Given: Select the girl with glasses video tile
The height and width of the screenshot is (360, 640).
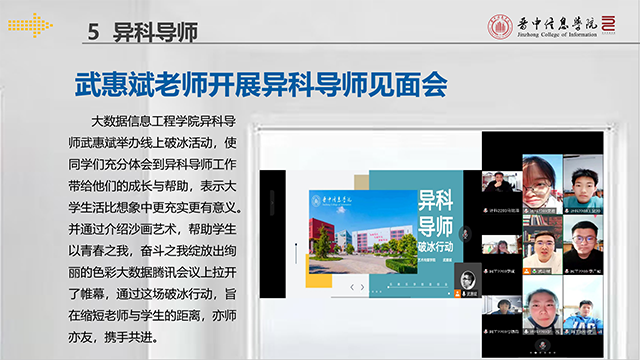Looking at the screenshot, I should coord(542,184).
